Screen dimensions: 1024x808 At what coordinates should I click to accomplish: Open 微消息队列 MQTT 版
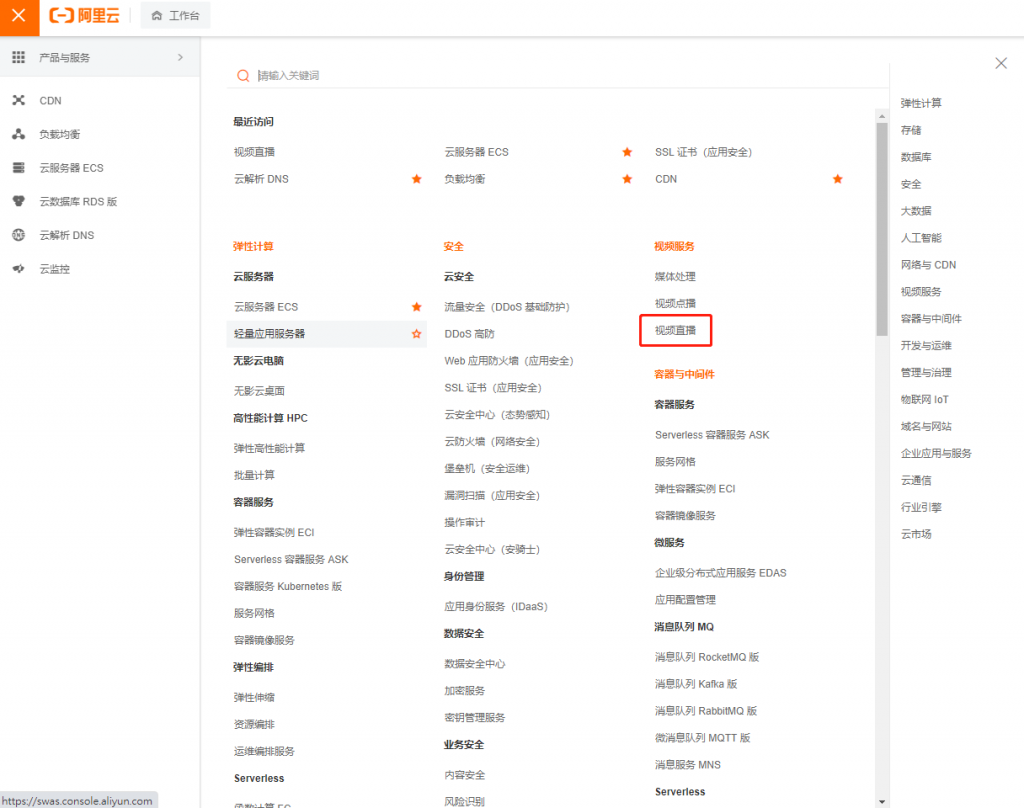(703, 737)
